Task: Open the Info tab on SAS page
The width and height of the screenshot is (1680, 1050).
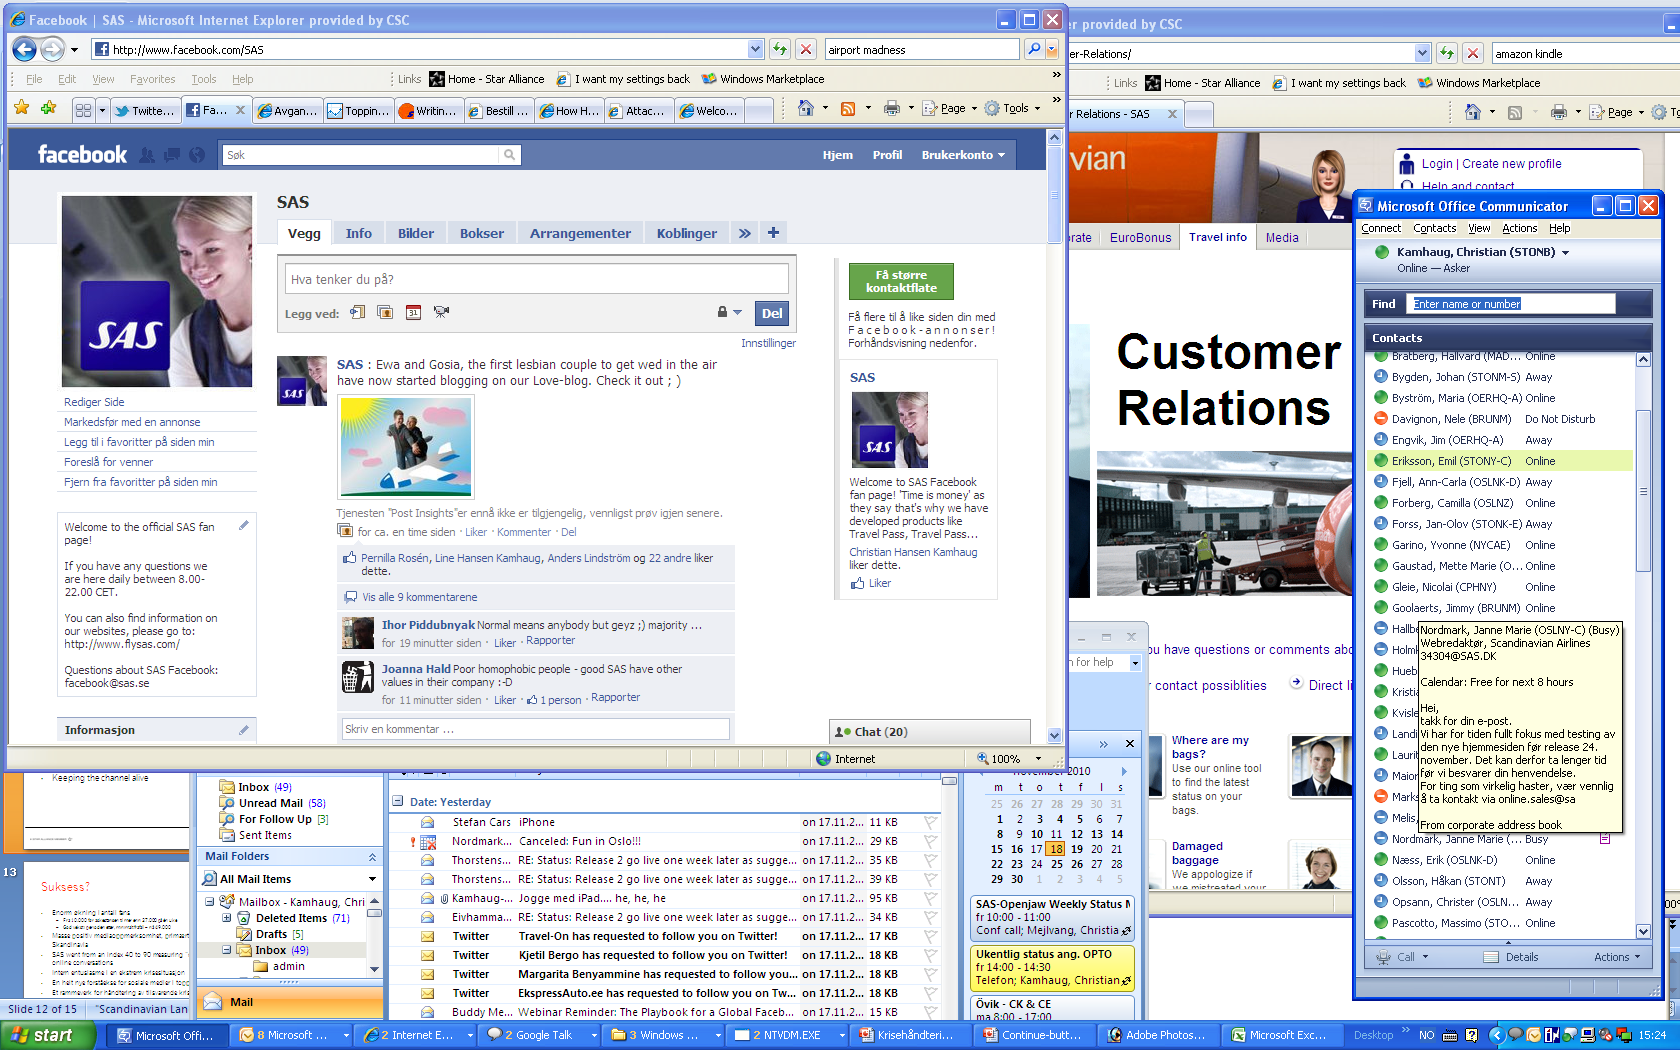Action: pos(358,233)
